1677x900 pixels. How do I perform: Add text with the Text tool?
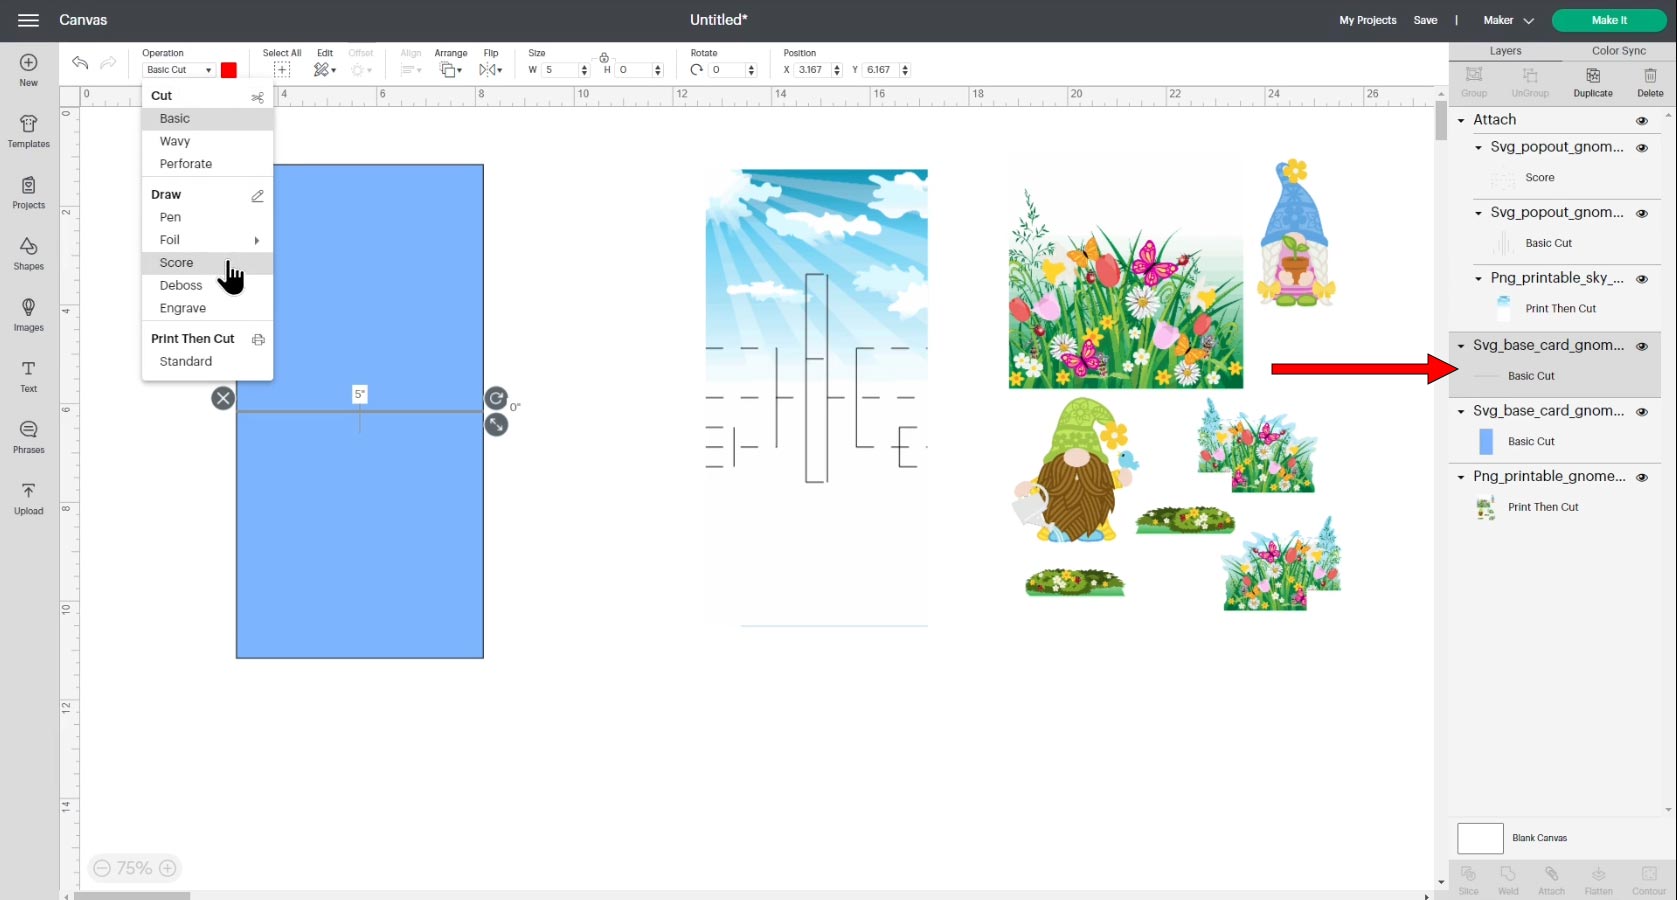tap(28, 376)
